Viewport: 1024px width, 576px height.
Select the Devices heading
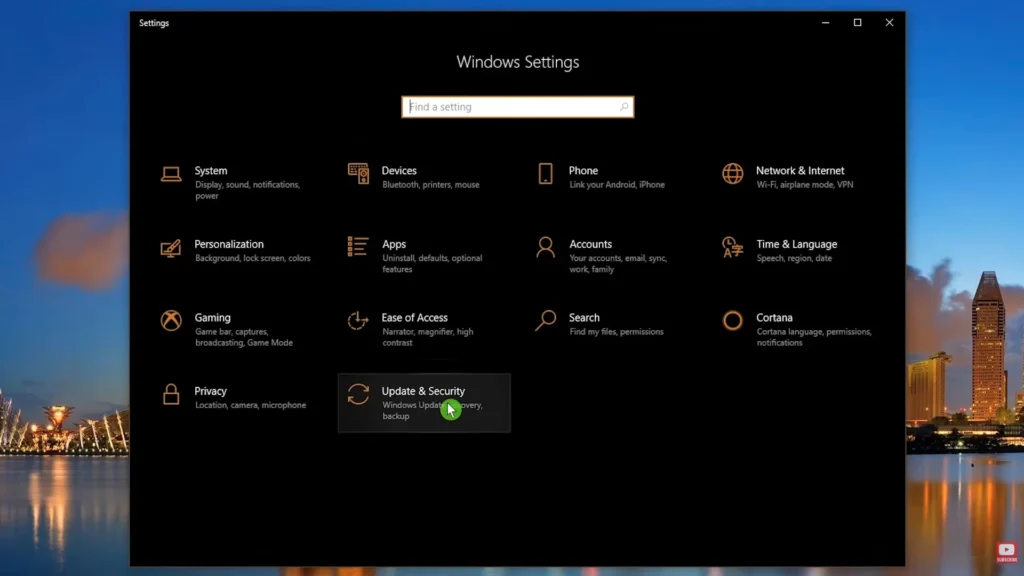click(399, 170)
